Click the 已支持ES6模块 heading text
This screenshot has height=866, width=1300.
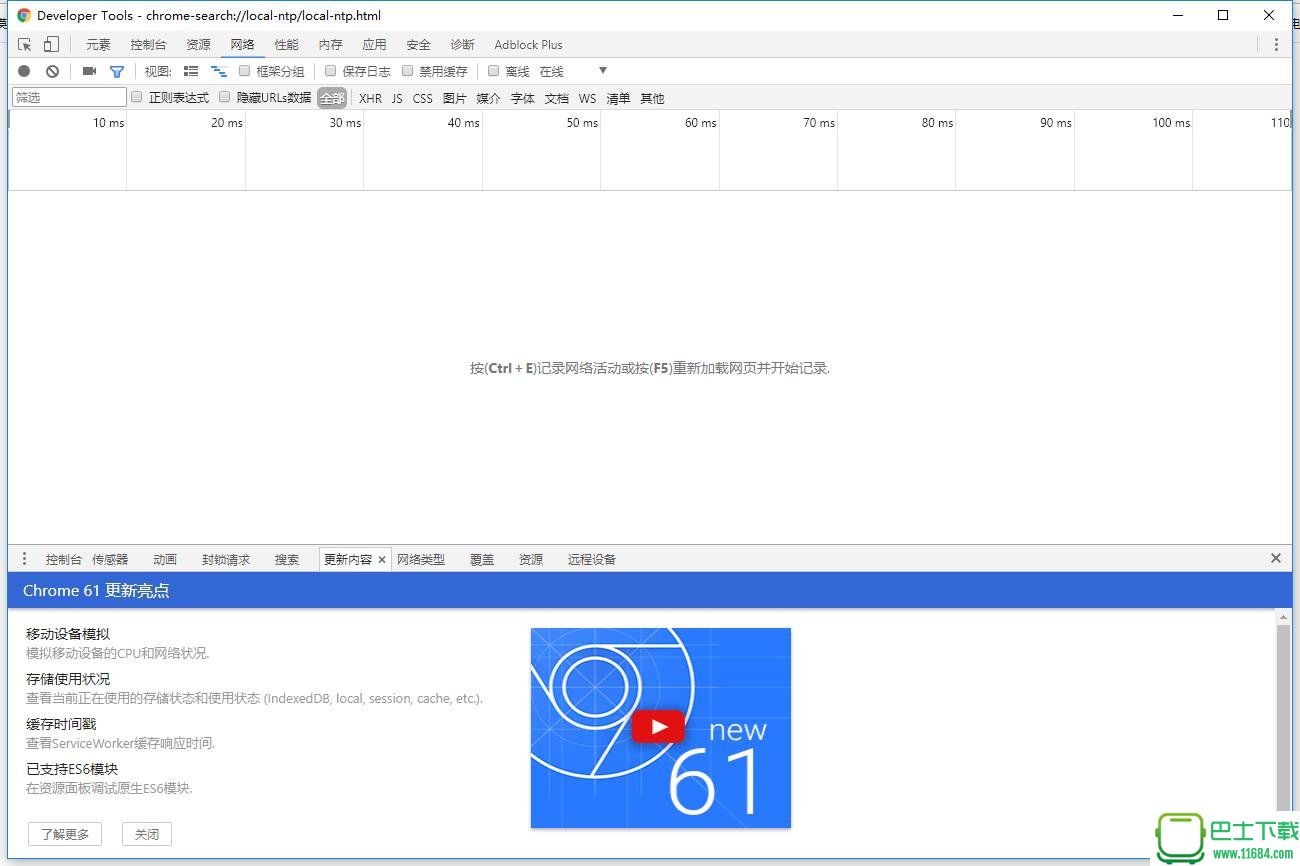tap(72, 769)
